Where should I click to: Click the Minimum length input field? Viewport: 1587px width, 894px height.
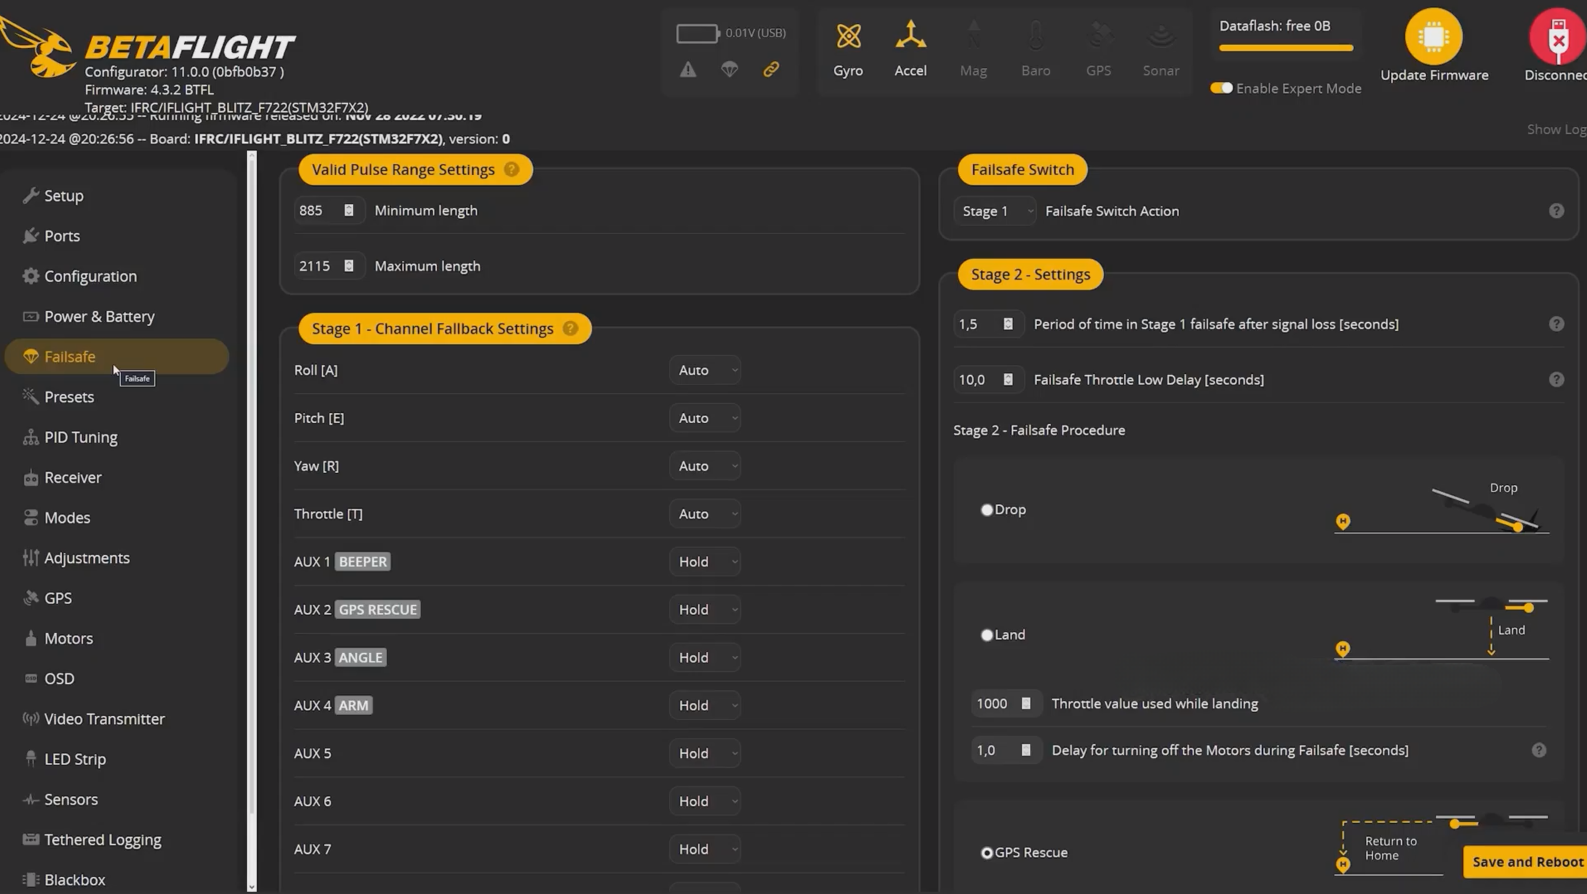tap(316, 211)
